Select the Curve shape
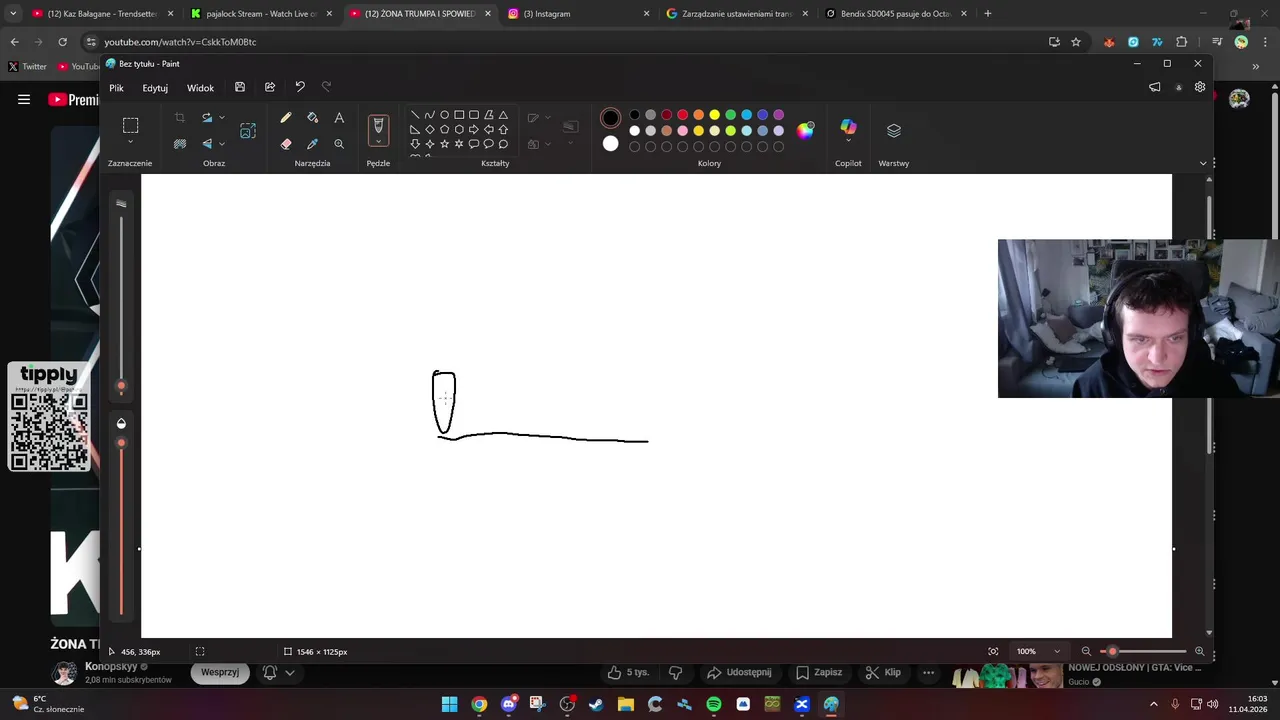The image size is (1280, 720). tap(430, 115)
